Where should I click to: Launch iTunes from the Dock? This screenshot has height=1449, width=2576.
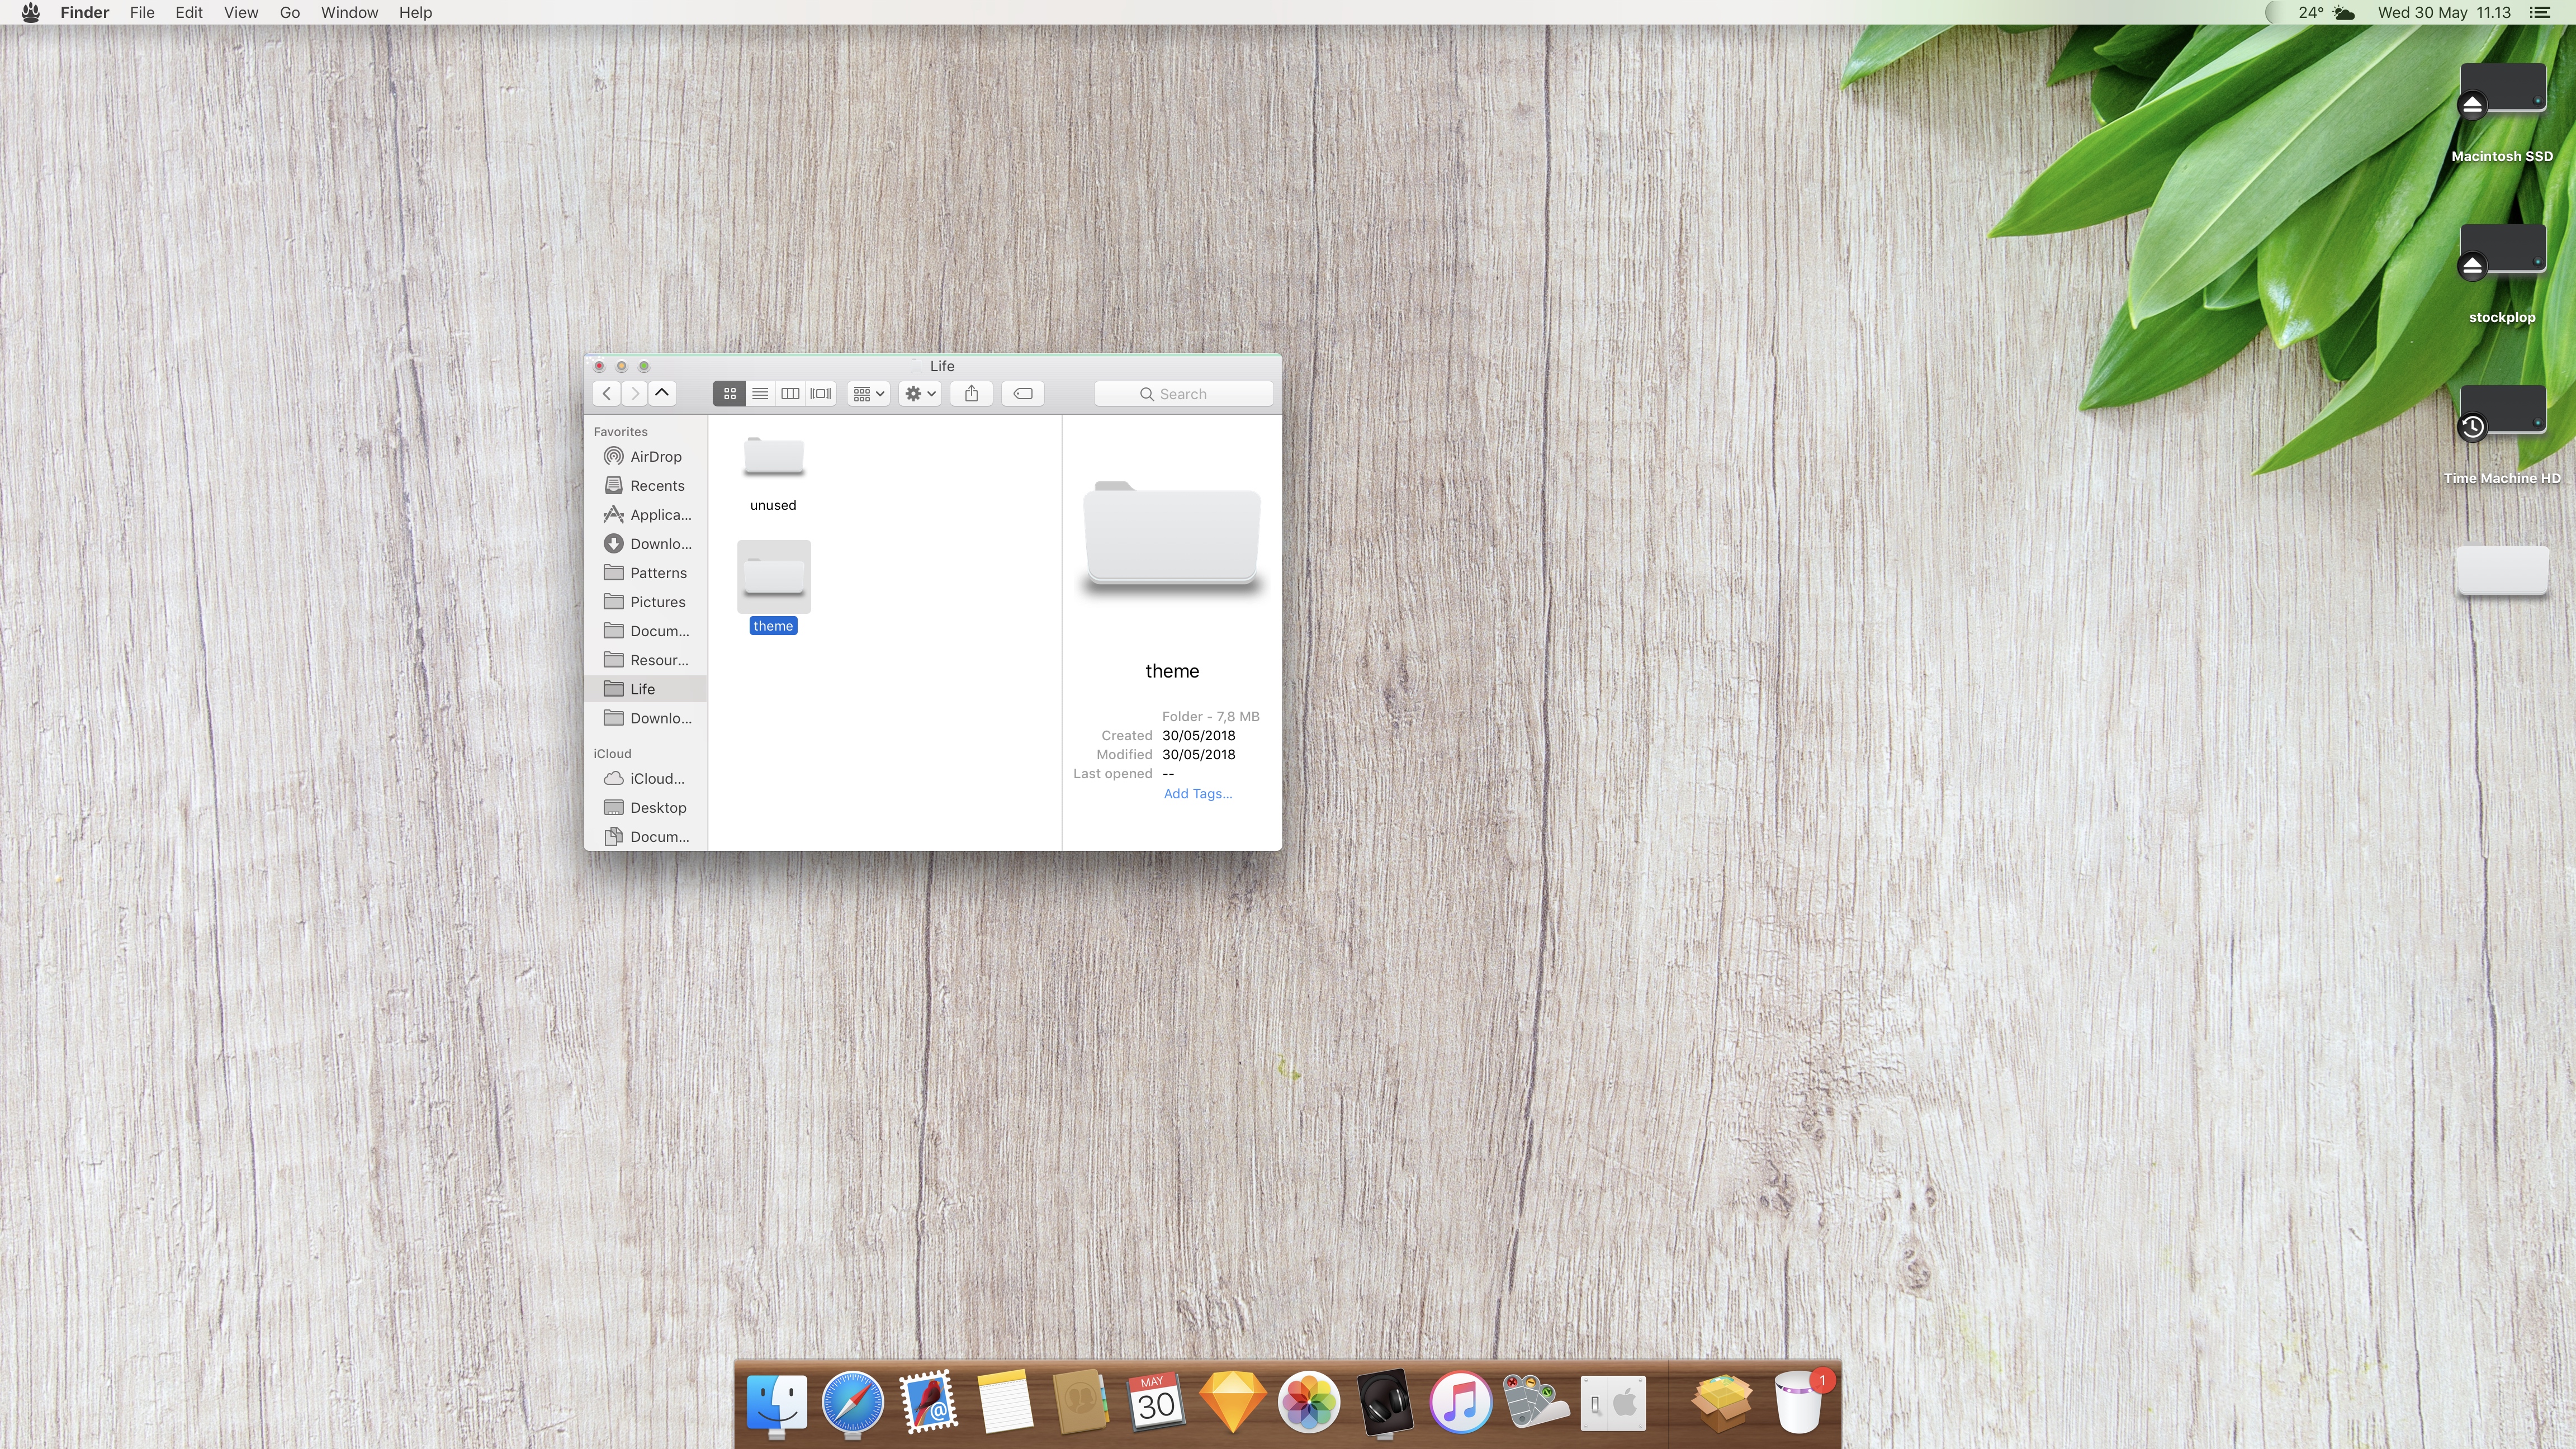click(1460, 1402)
